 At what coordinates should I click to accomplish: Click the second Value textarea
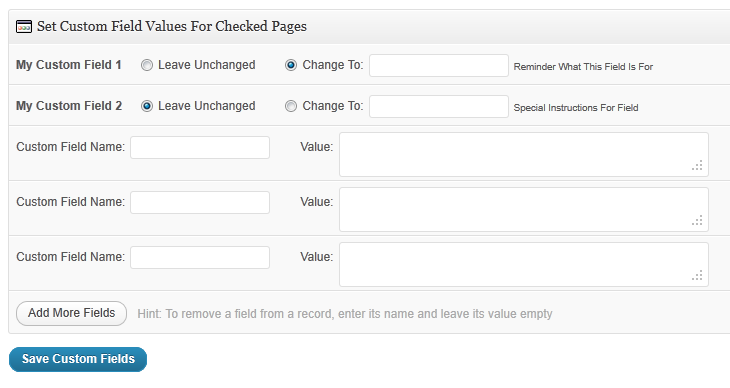(524, 210)
